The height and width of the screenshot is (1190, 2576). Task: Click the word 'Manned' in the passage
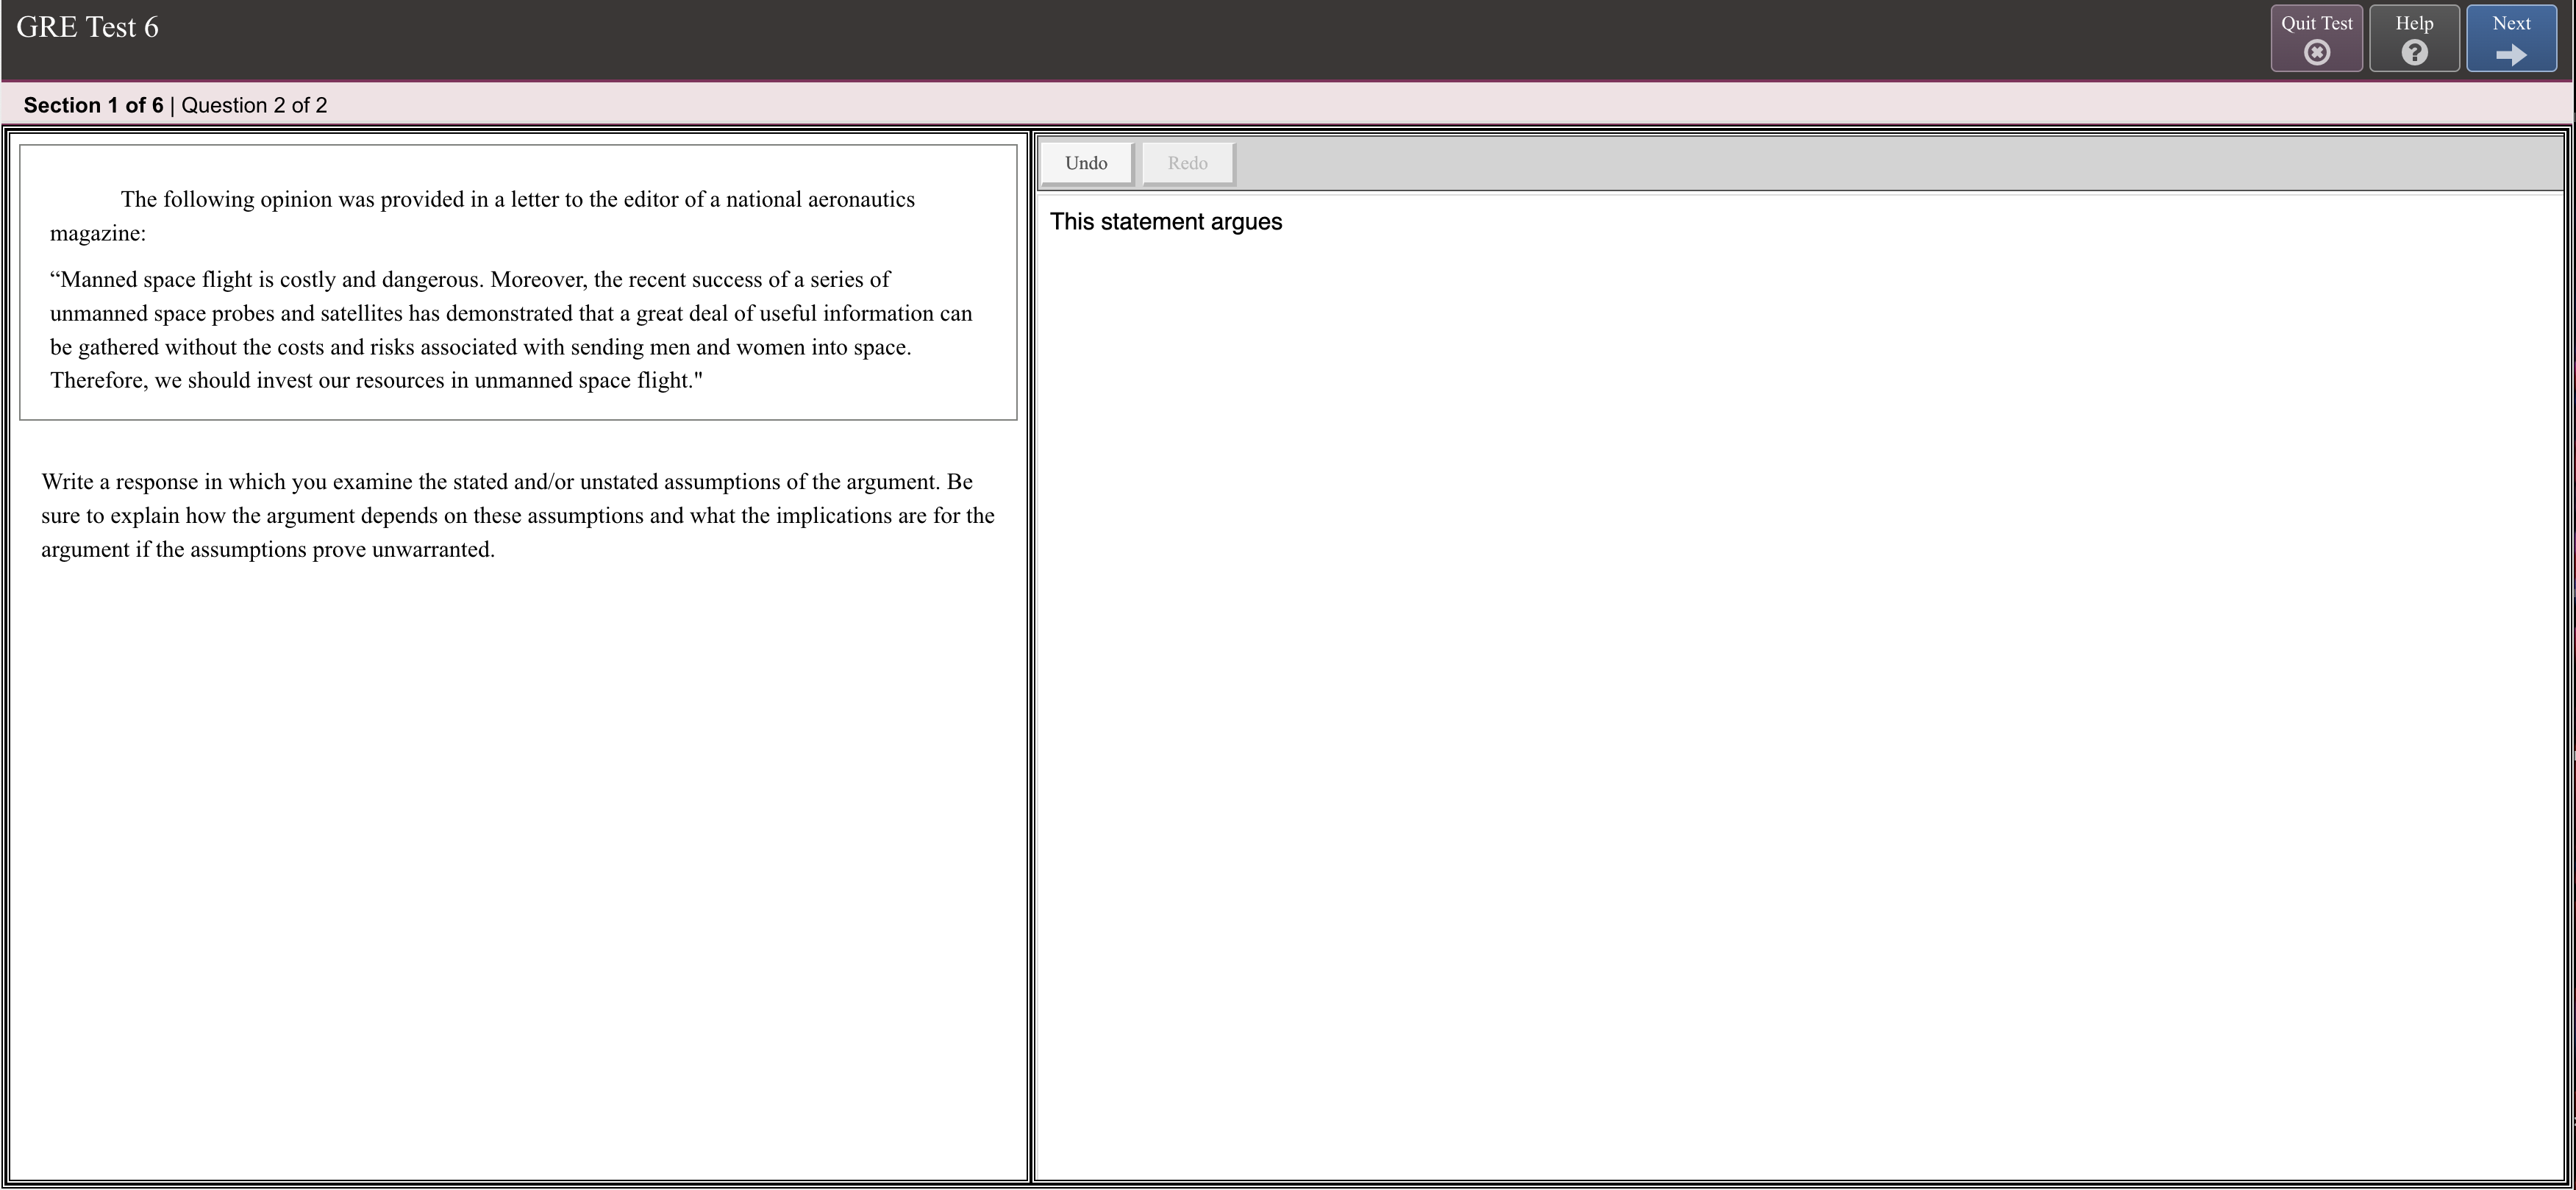tap(99, 280)
